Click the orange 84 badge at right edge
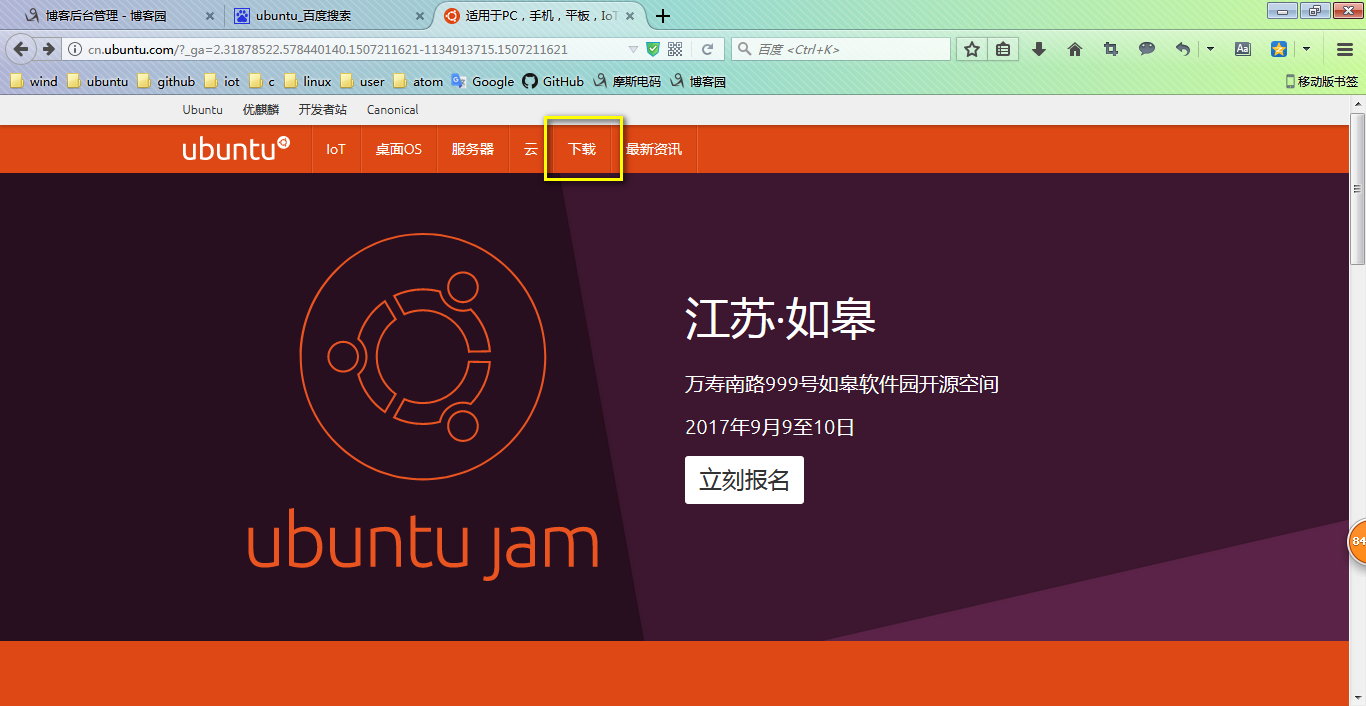Viewport: 1366px width, 706px height. pos(1357,542)
